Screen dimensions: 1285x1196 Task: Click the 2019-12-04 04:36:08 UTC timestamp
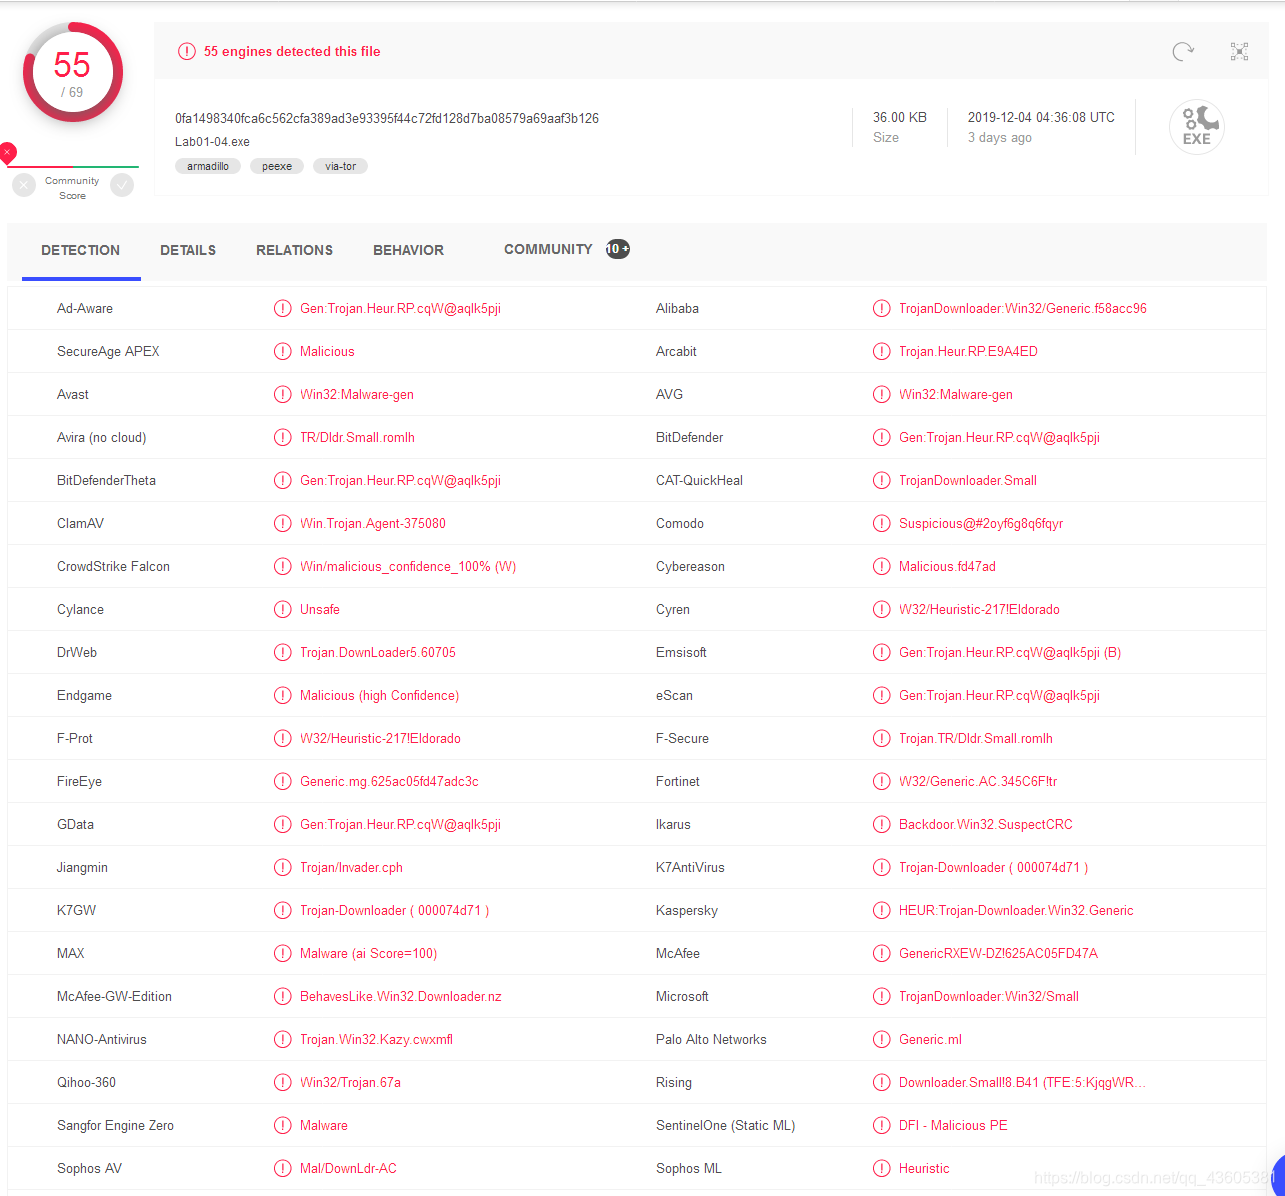point(1041,117)
